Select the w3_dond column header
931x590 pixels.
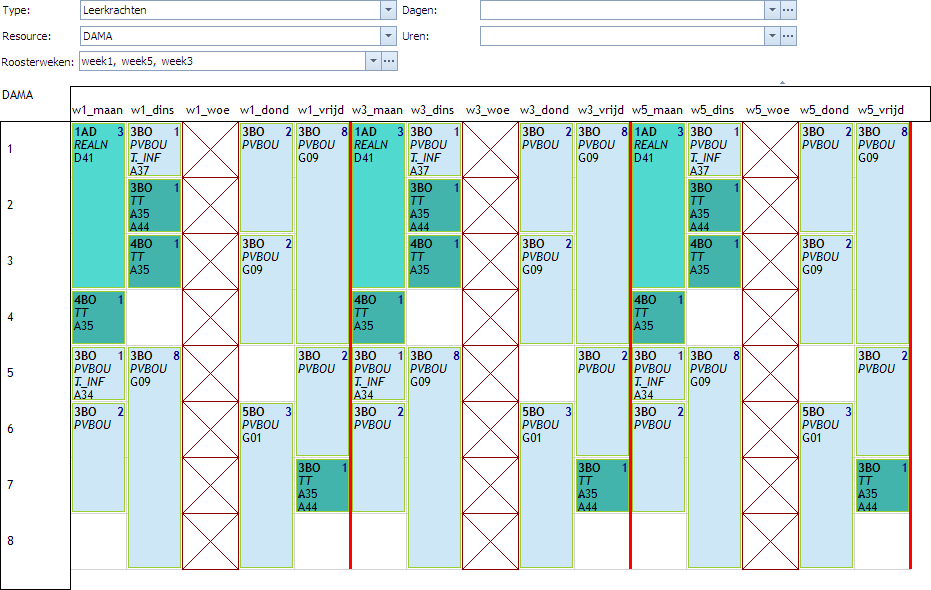point(544,110)
